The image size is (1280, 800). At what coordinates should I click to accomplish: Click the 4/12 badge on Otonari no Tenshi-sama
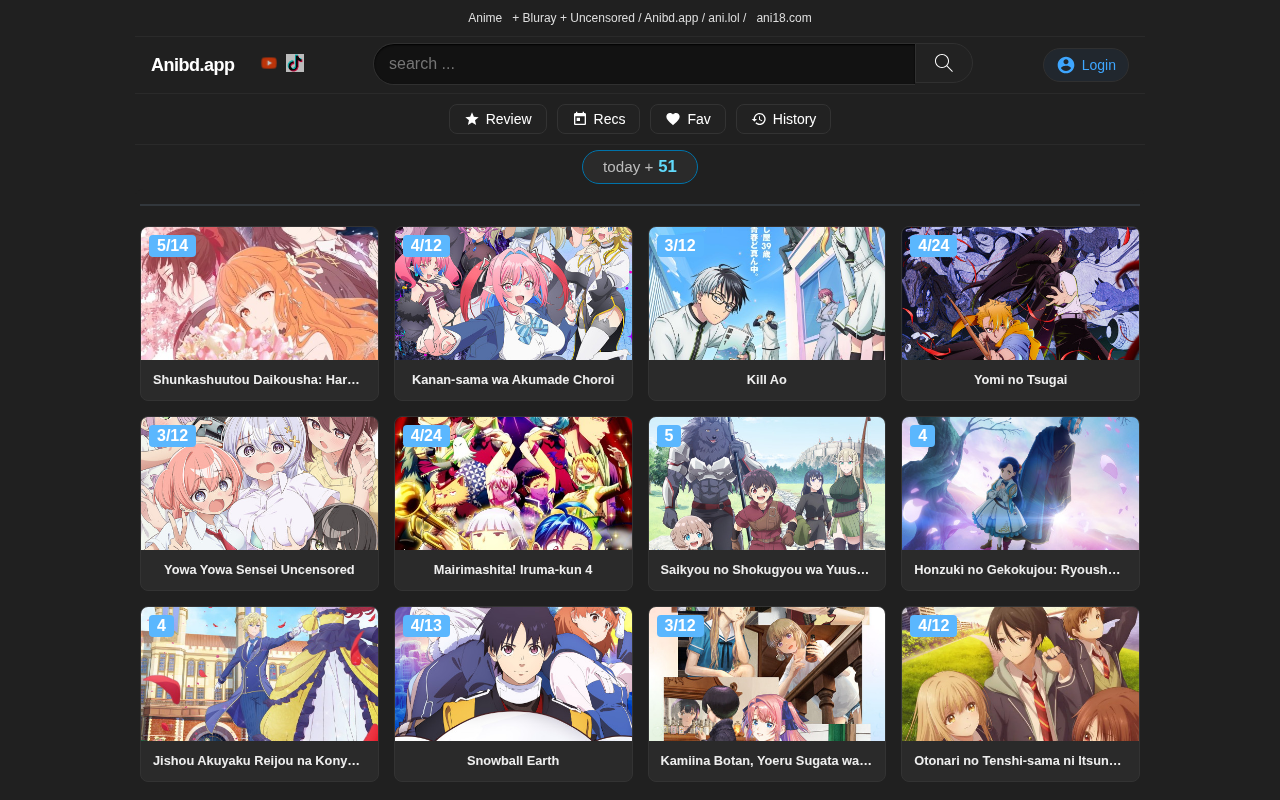pos(933,626)
